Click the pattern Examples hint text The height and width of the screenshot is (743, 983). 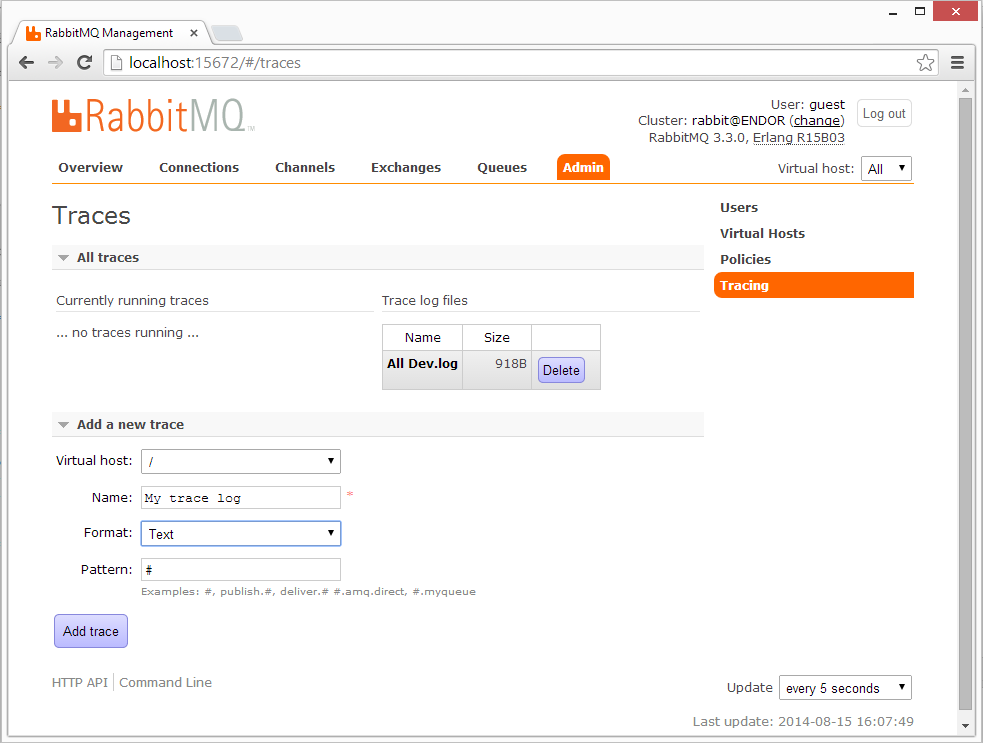click(x=308, y=591)
